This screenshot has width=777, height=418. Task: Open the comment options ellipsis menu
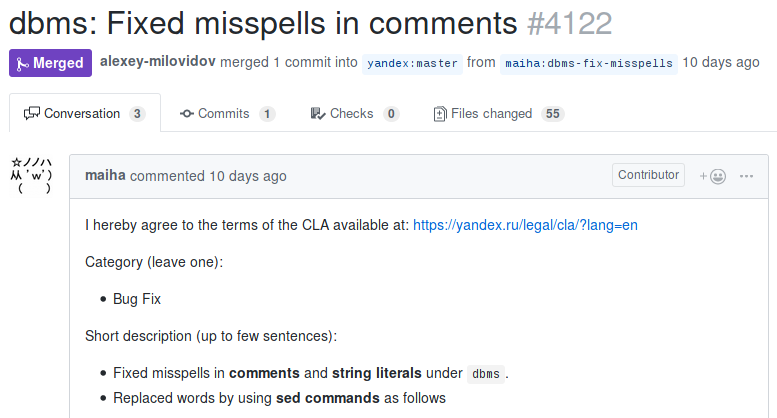[746, 176]
